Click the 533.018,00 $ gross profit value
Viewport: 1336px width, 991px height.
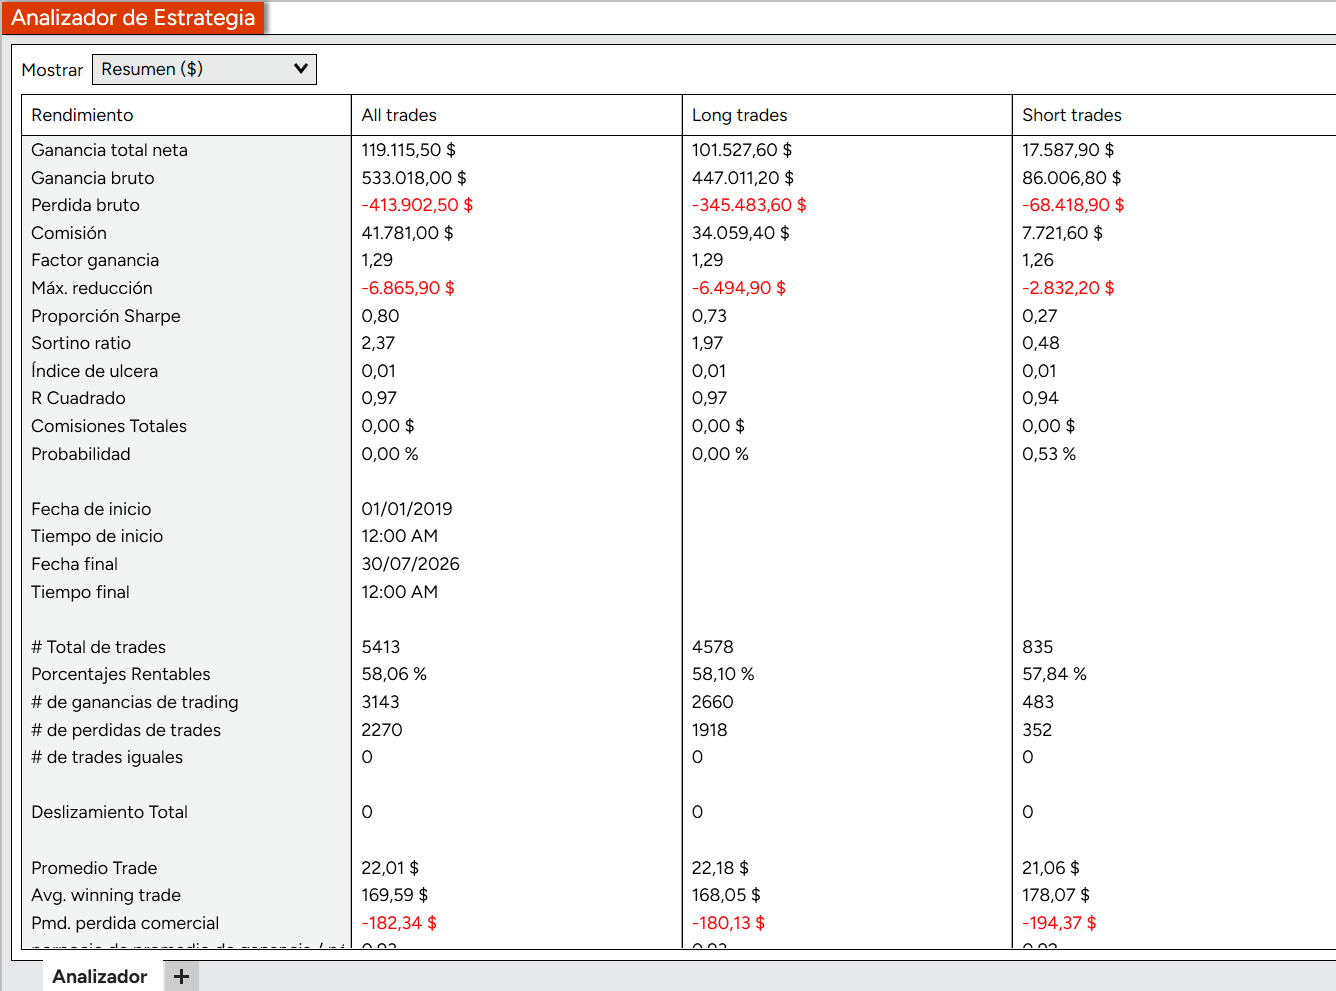pyautogui.click(x=413, y=178)
